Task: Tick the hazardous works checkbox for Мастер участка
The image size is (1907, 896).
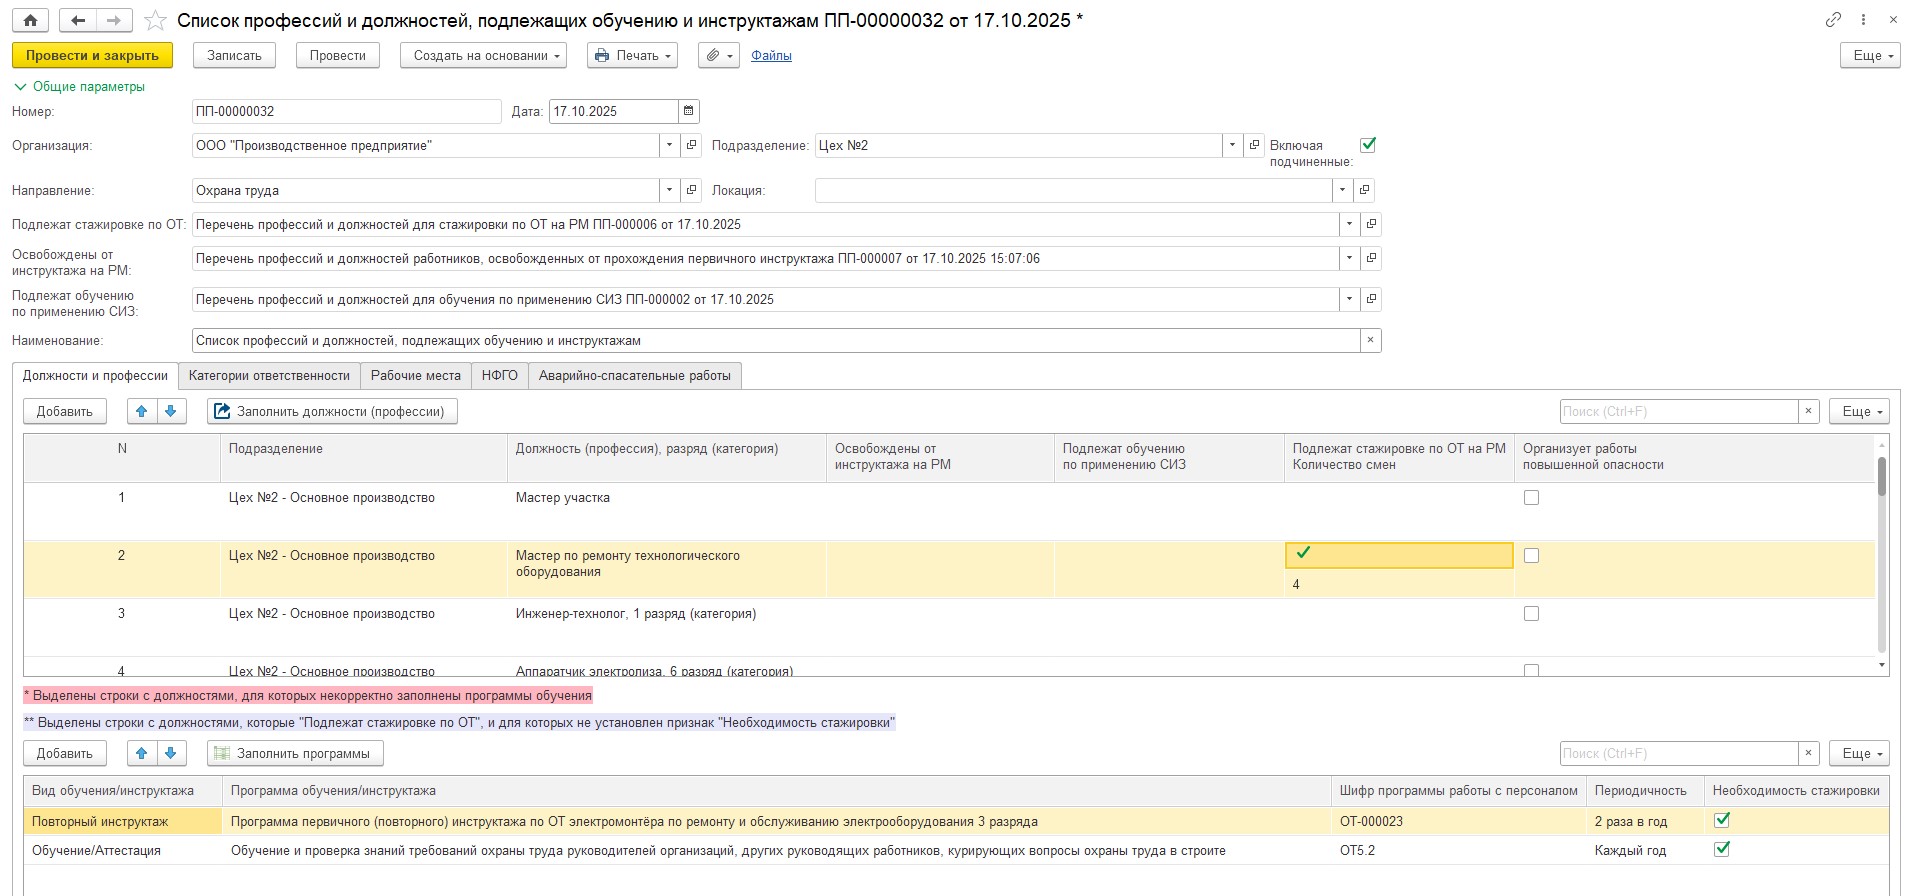Action: [1531, 498]
